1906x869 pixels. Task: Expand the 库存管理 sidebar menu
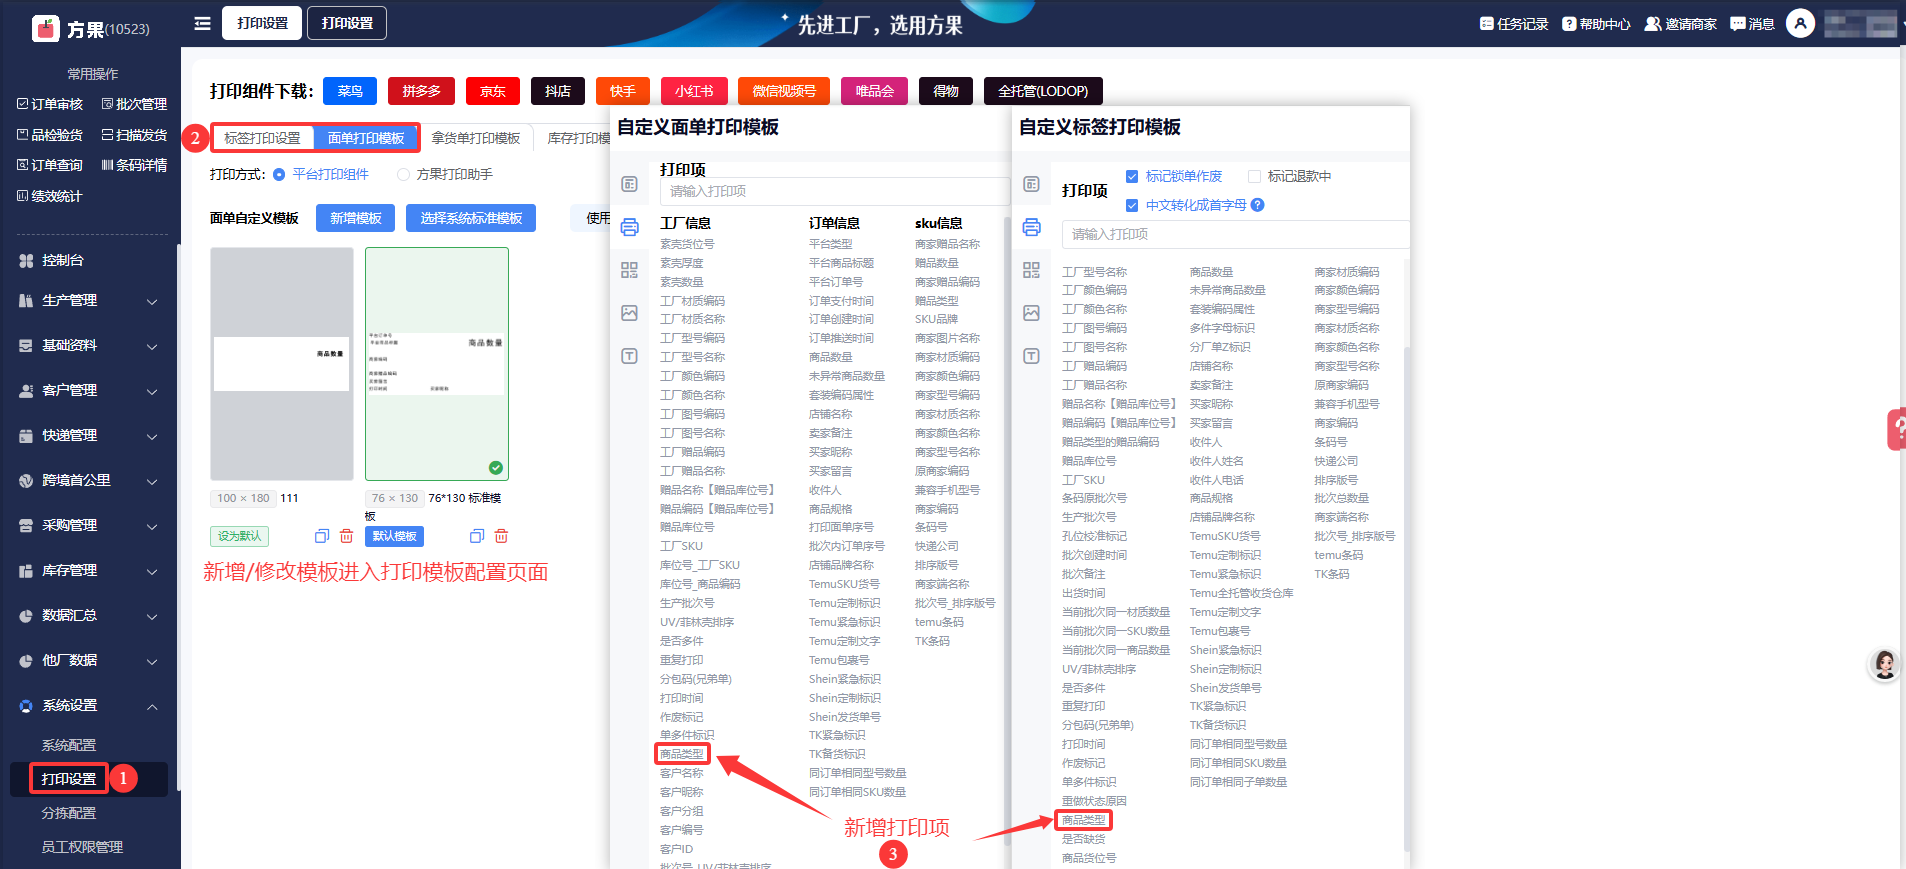[x=90, y=571]
